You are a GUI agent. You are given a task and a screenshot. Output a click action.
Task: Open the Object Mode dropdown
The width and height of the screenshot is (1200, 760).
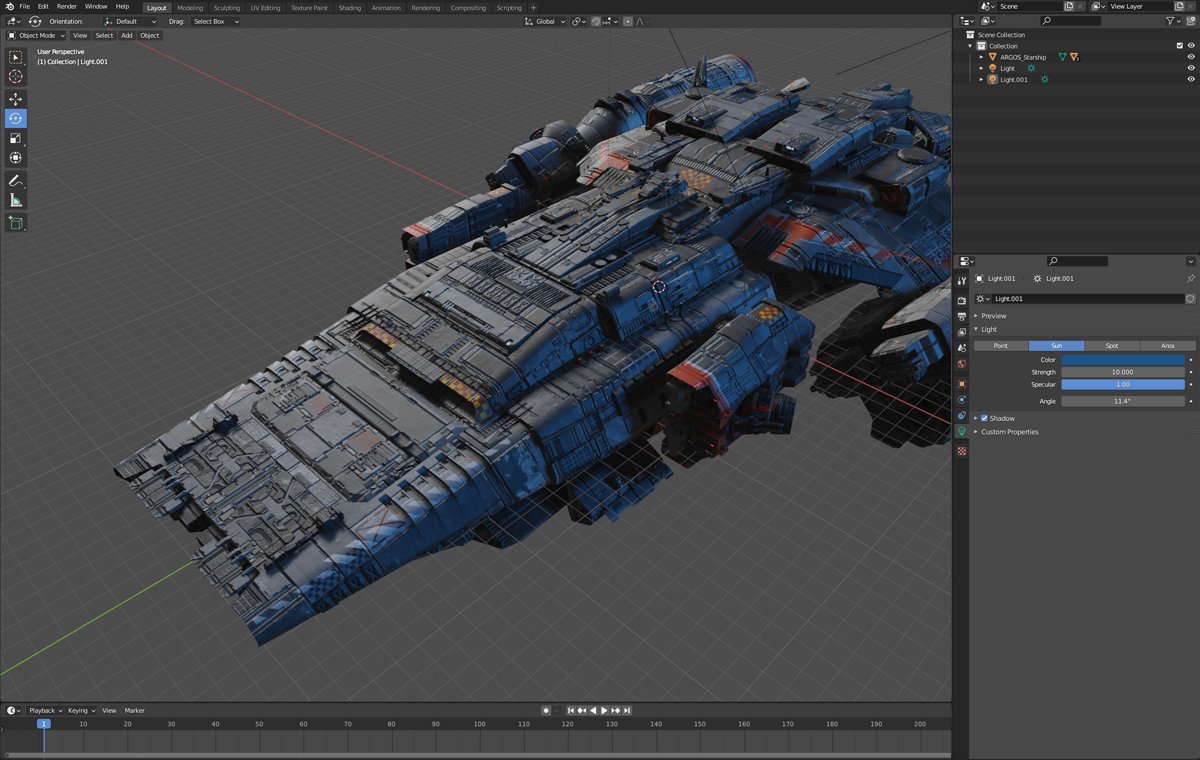tap(37, 35)
